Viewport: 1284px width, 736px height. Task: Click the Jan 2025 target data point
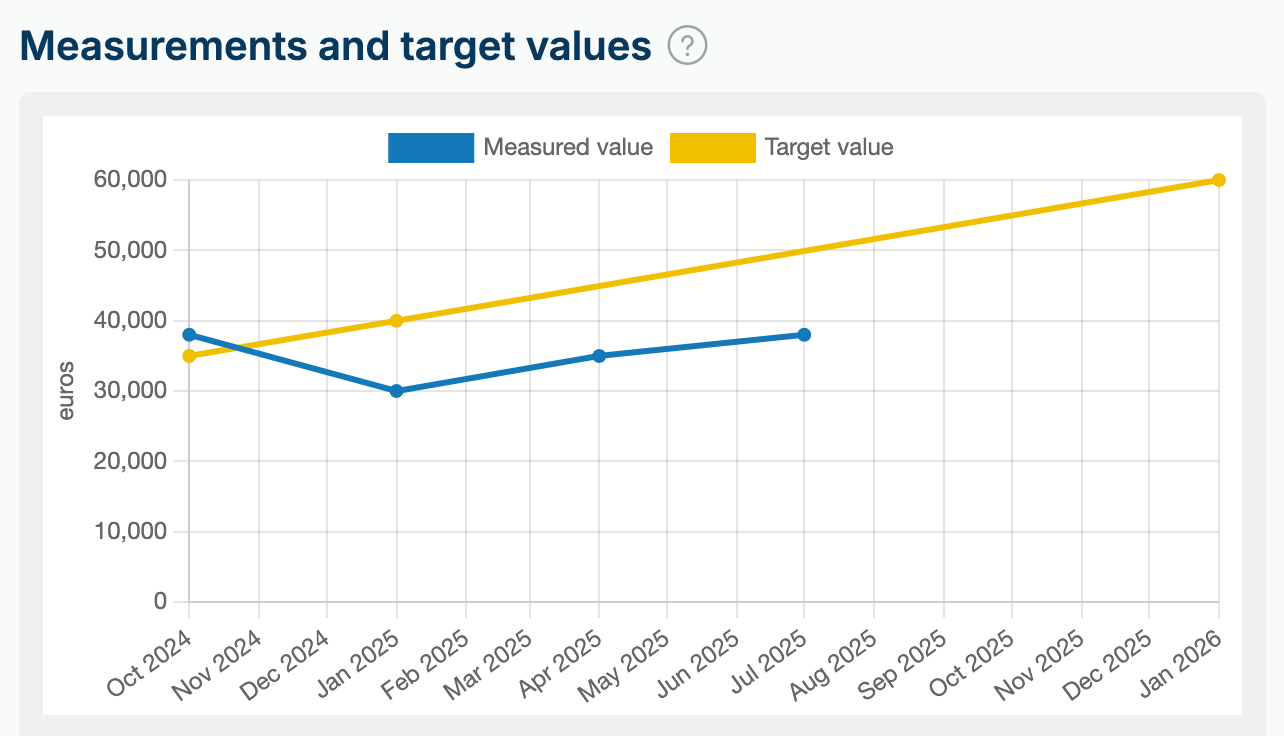[x=397, y=320]
